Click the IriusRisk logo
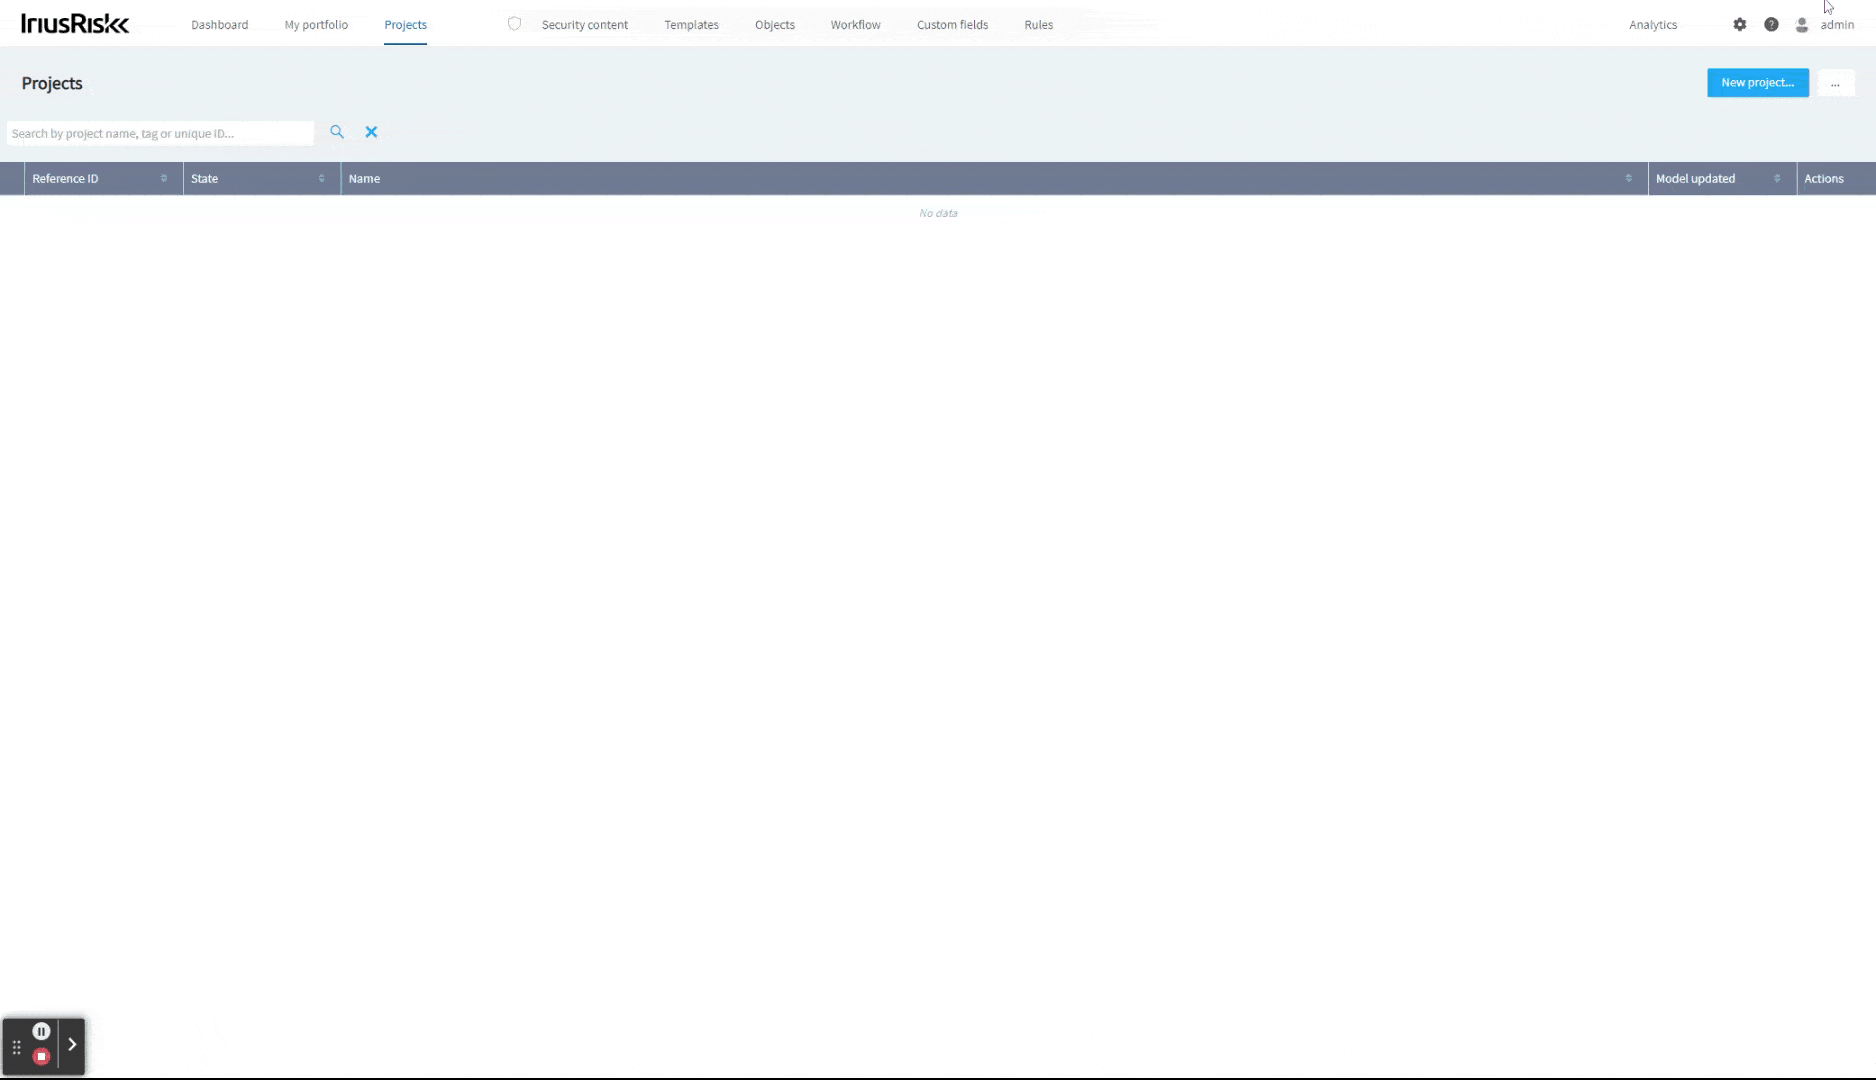Viewport: 1876px width, 1080px height. 74,22
